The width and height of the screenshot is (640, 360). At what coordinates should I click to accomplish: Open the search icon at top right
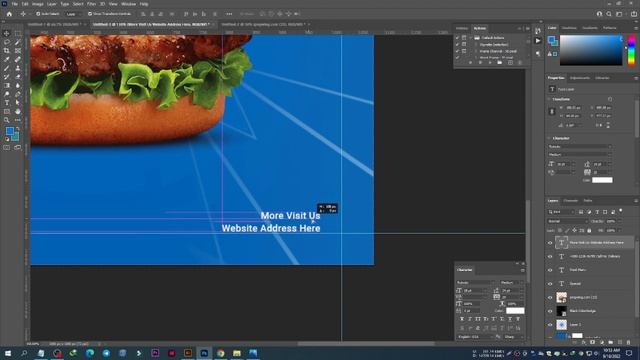(609, 14)
